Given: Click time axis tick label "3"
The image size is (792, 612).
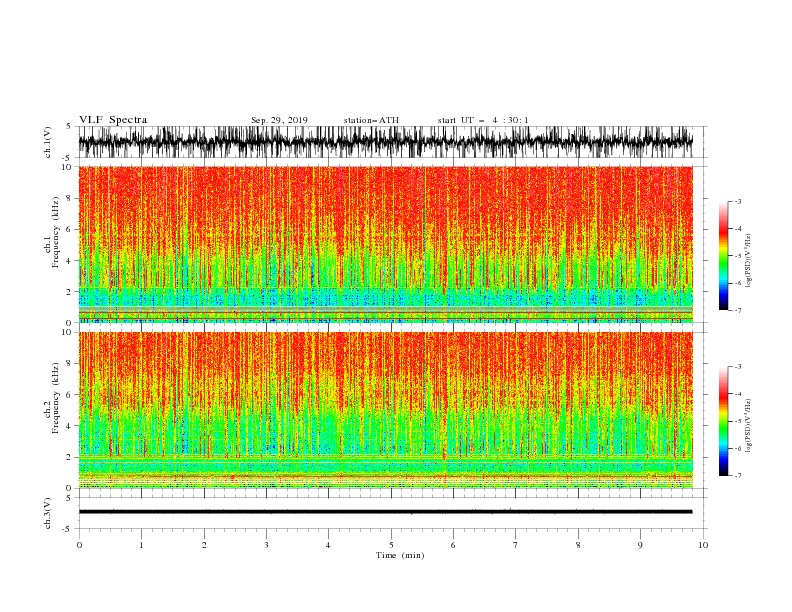Looking at the screenshot, I should click(266, 545).
